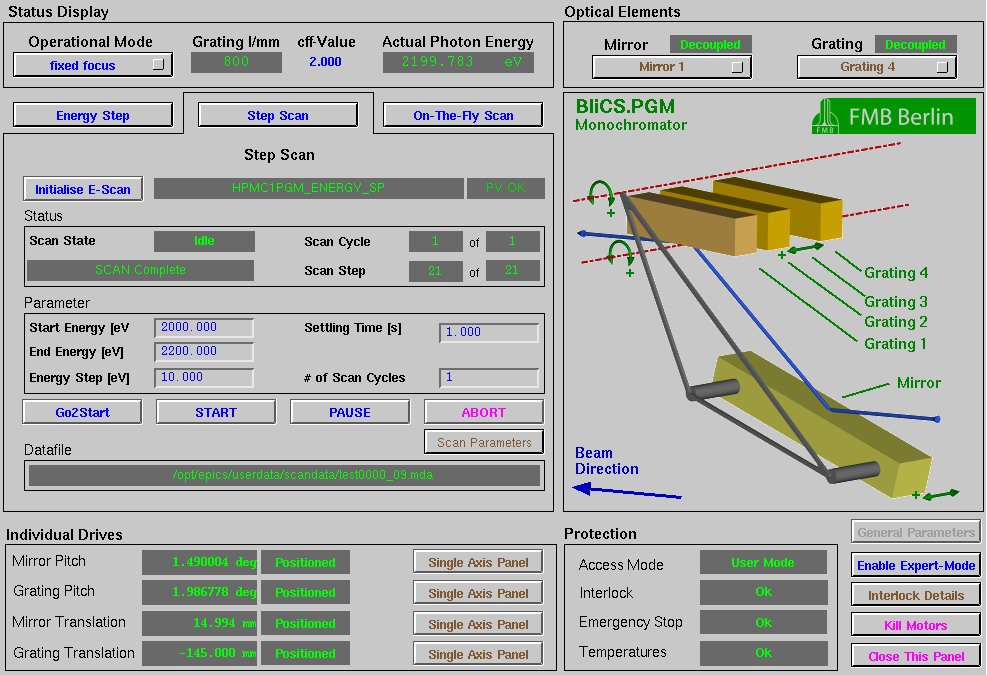The height and width of the screenshot is (675, 987).
Task: Click the Mirror Decoupled status indicator
Action: click(711, 45)
